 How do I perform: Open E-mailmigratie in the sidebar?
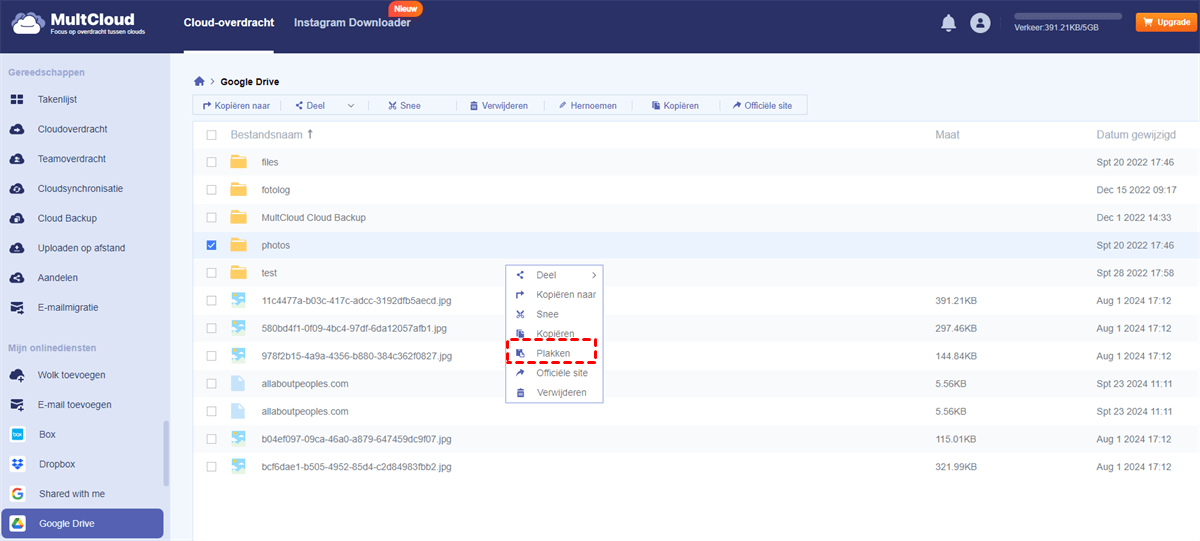[68, 307]
